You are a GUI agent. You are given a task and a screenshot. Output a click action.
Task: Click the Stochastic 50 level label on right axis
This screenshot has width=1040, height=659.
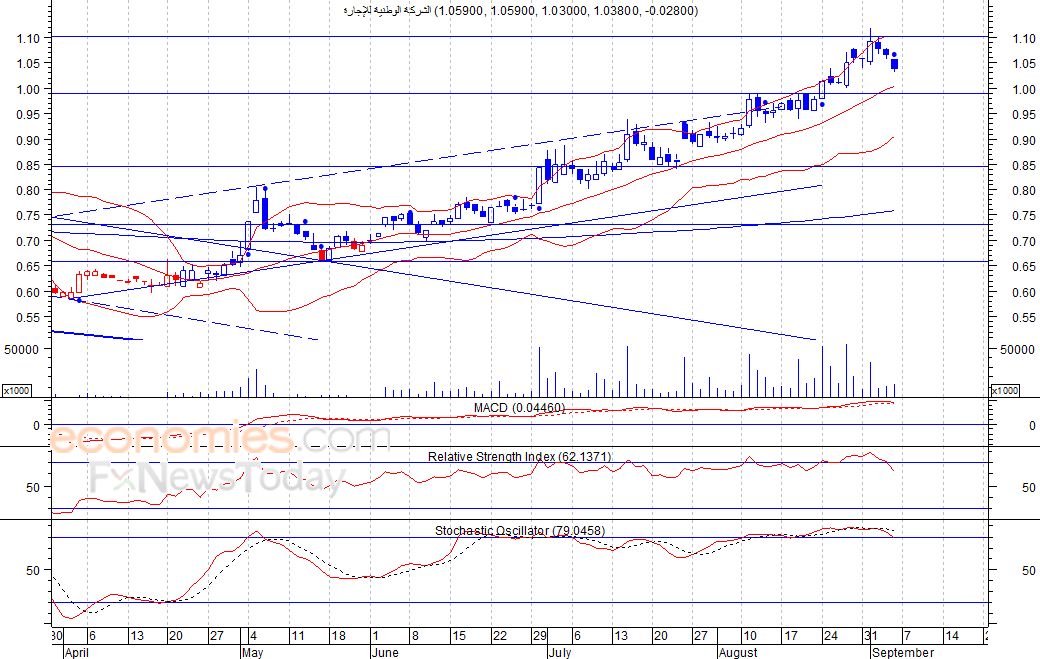(x=1029, y=570)
